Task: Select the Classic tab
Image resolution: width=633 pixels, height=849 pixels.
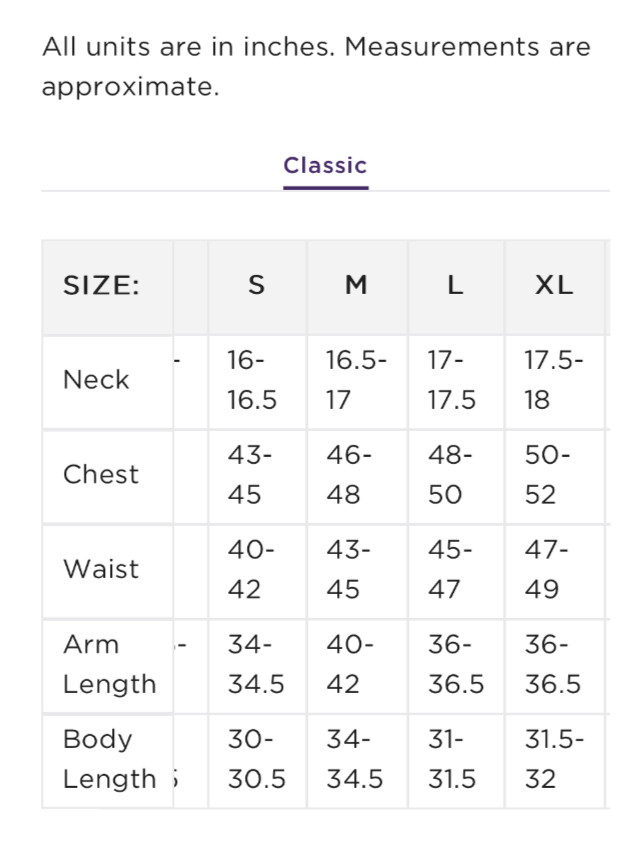Action: coord(325,166)
